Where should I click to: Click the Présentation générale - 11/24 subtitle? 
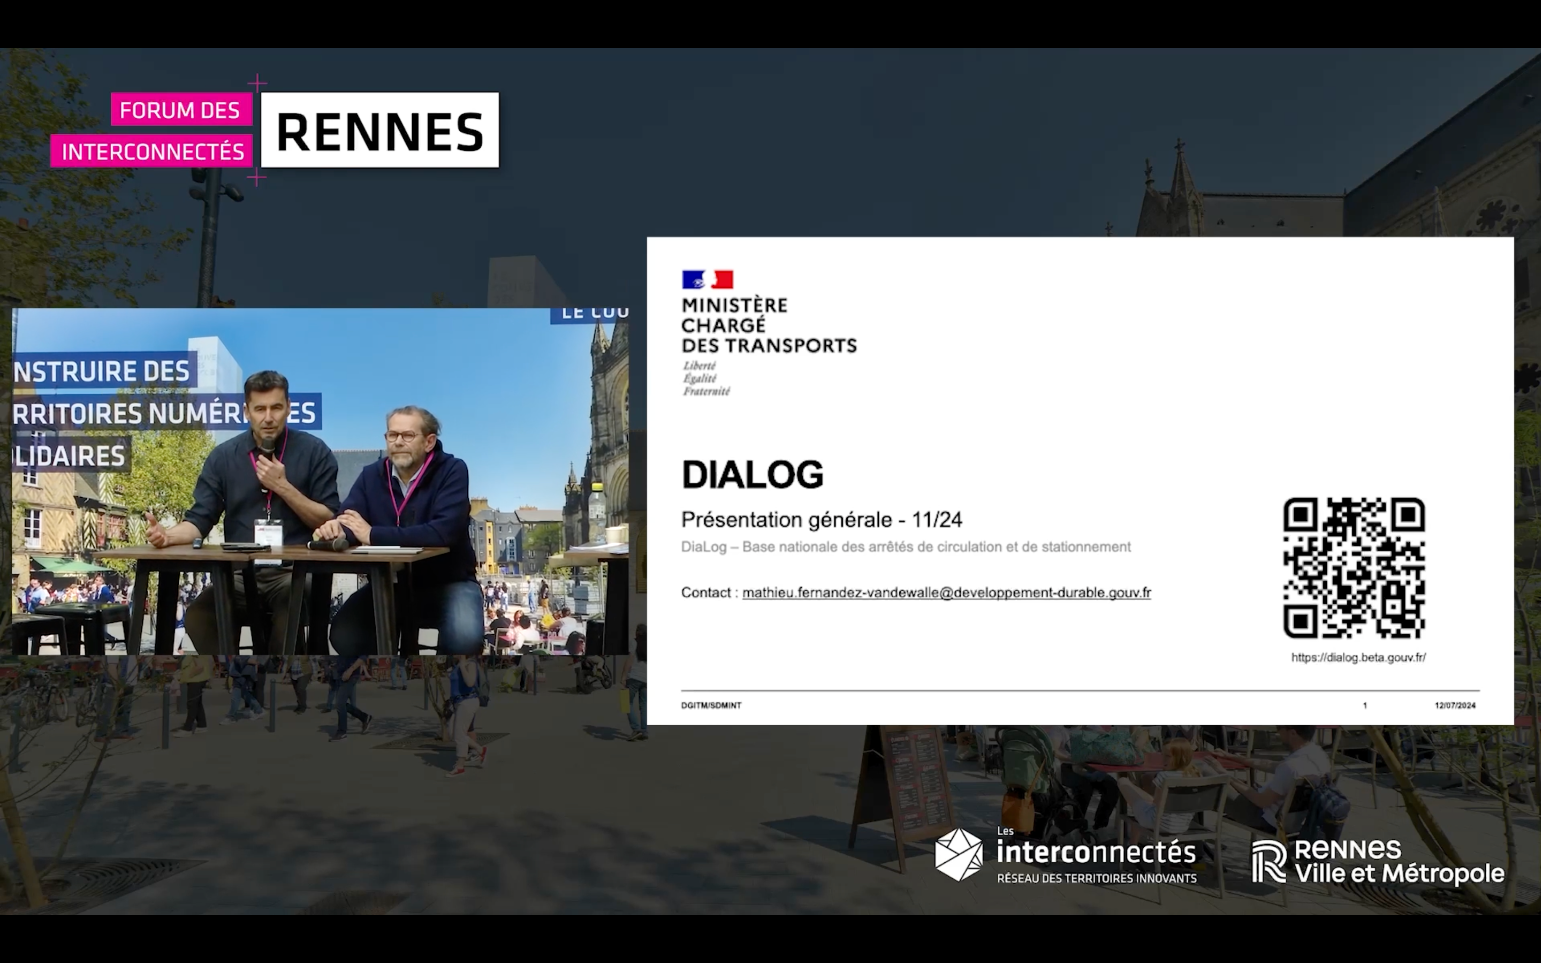tap(821, 519)
